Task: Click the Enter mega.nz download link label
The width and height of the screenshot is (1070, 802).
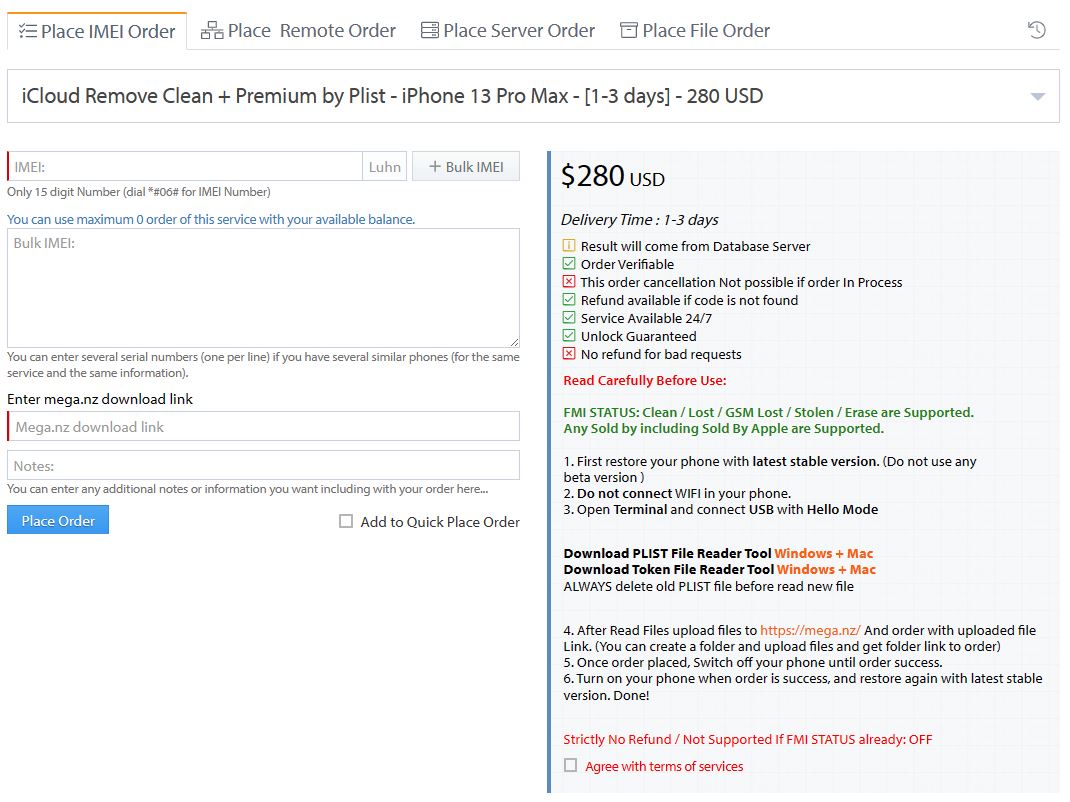Action: tap(100, 399)
